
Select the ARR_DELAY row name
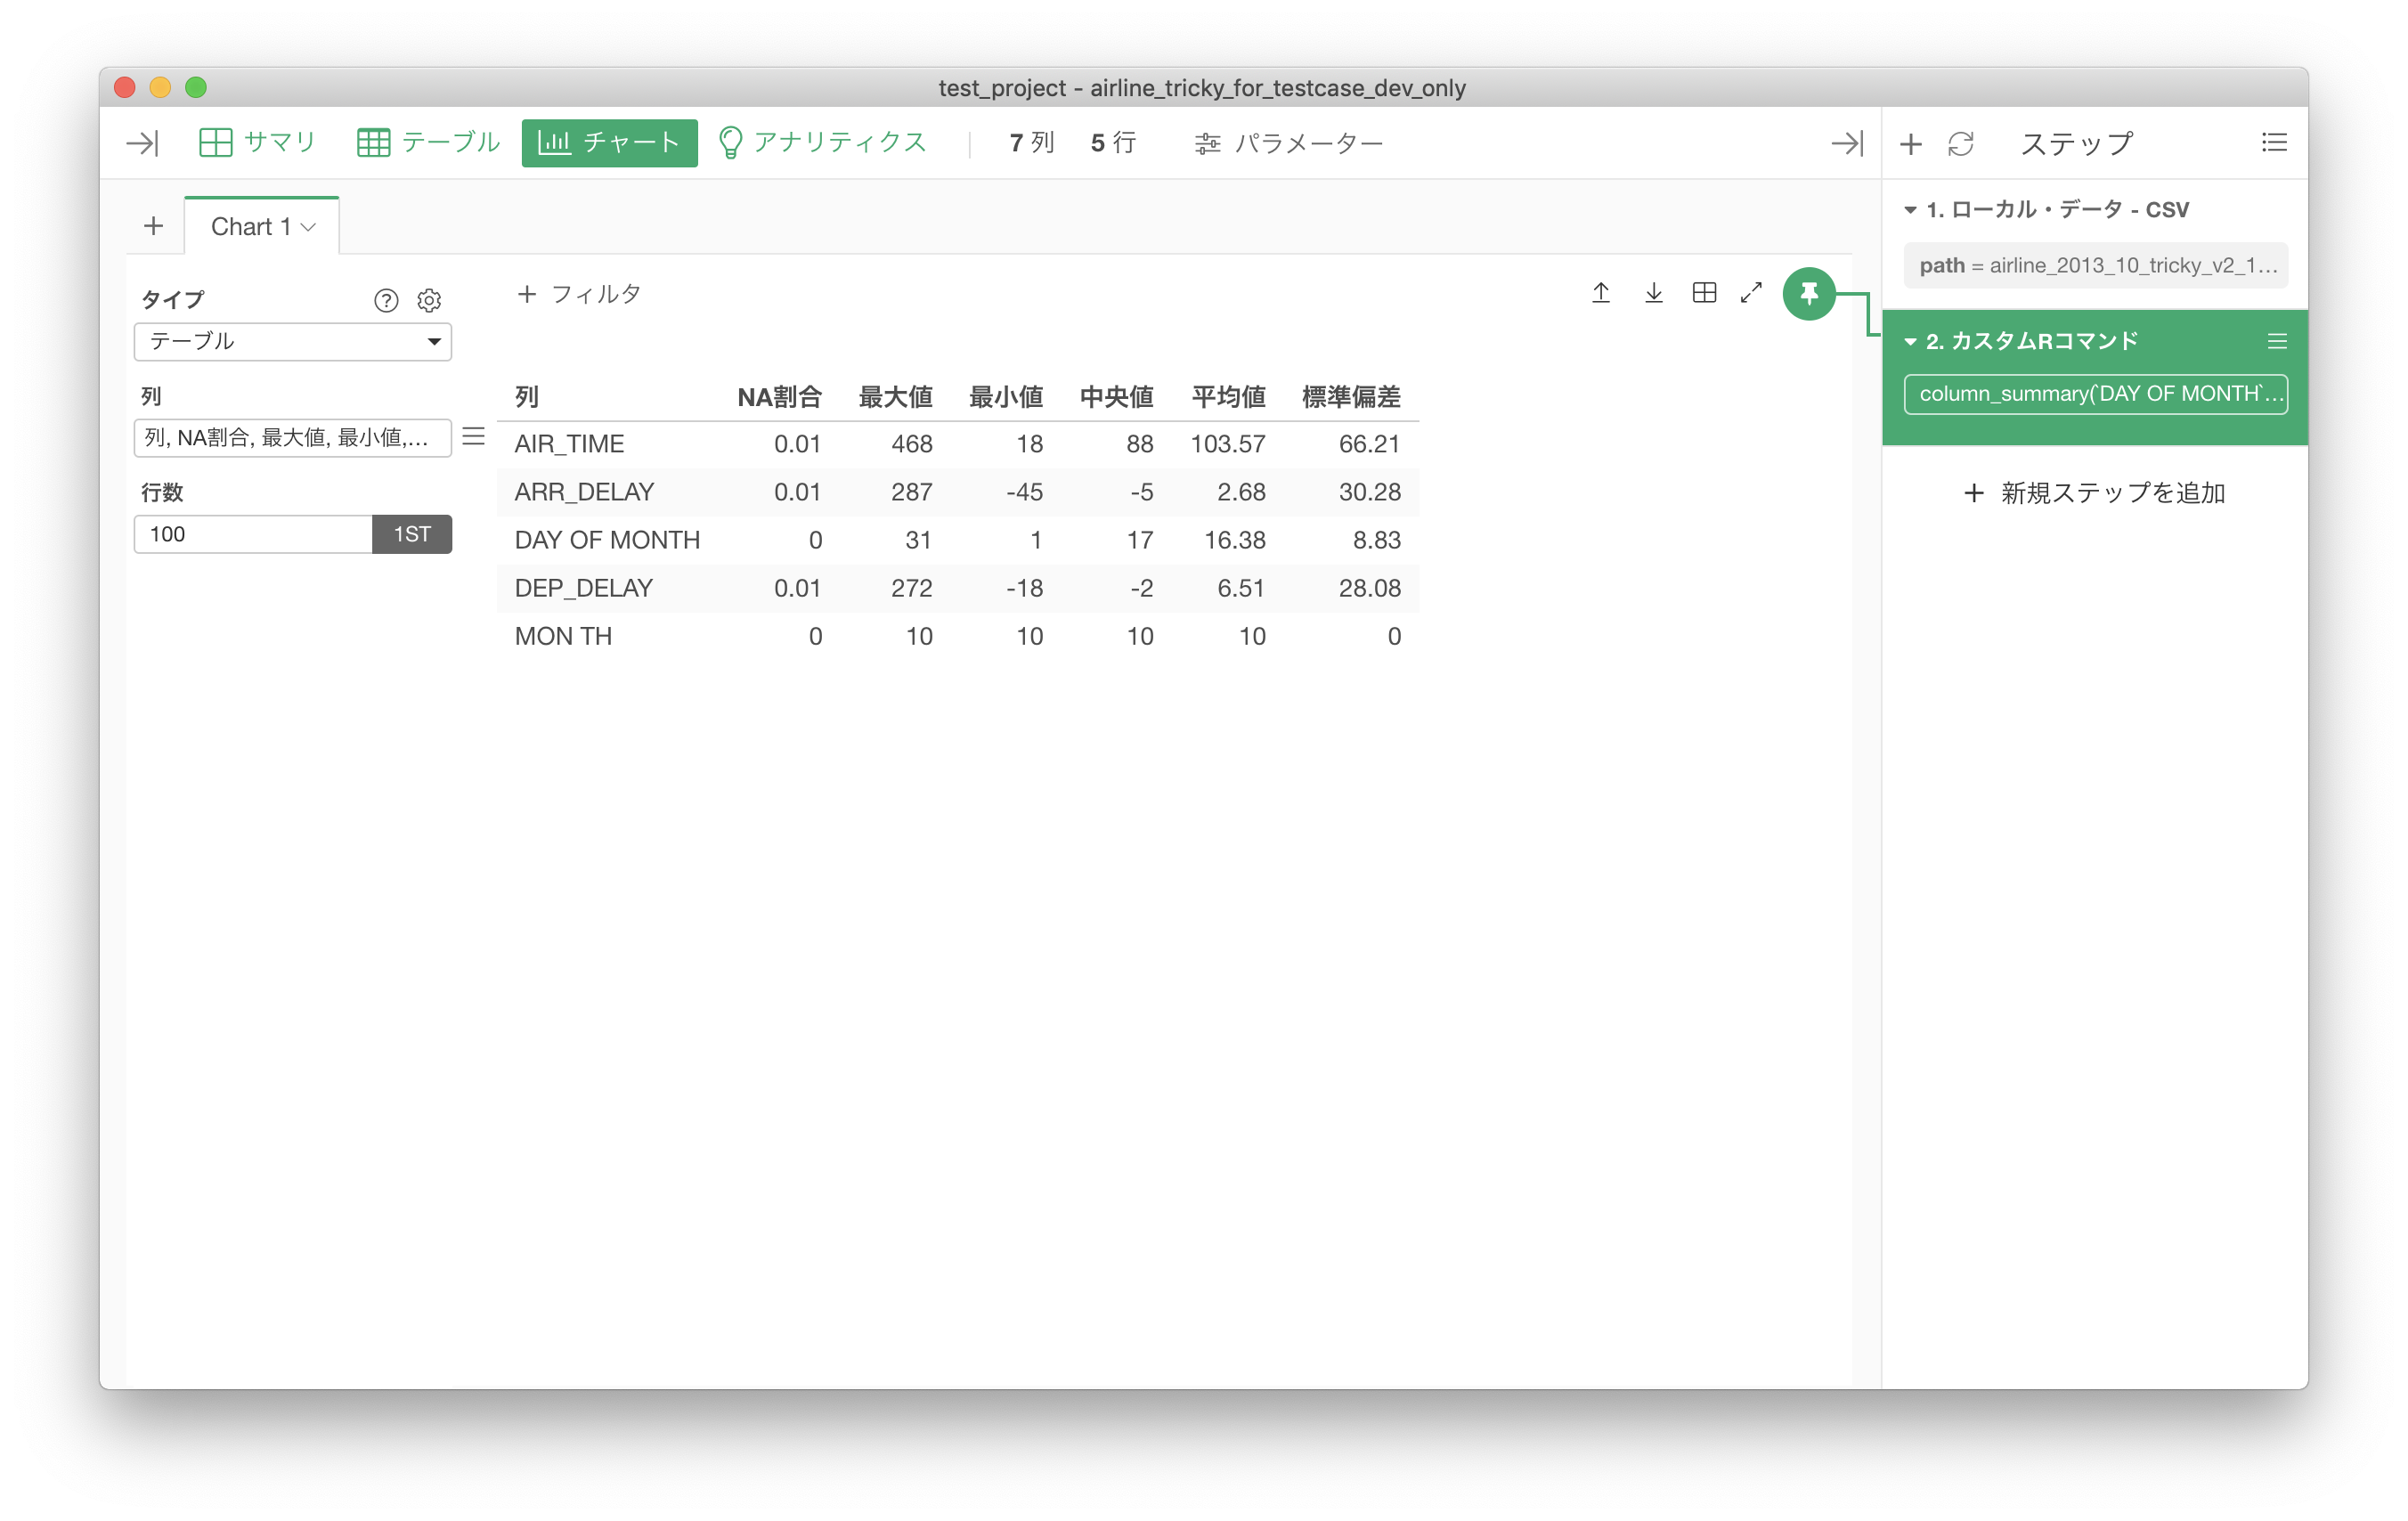pyautogui.click(x=584, y=492)
